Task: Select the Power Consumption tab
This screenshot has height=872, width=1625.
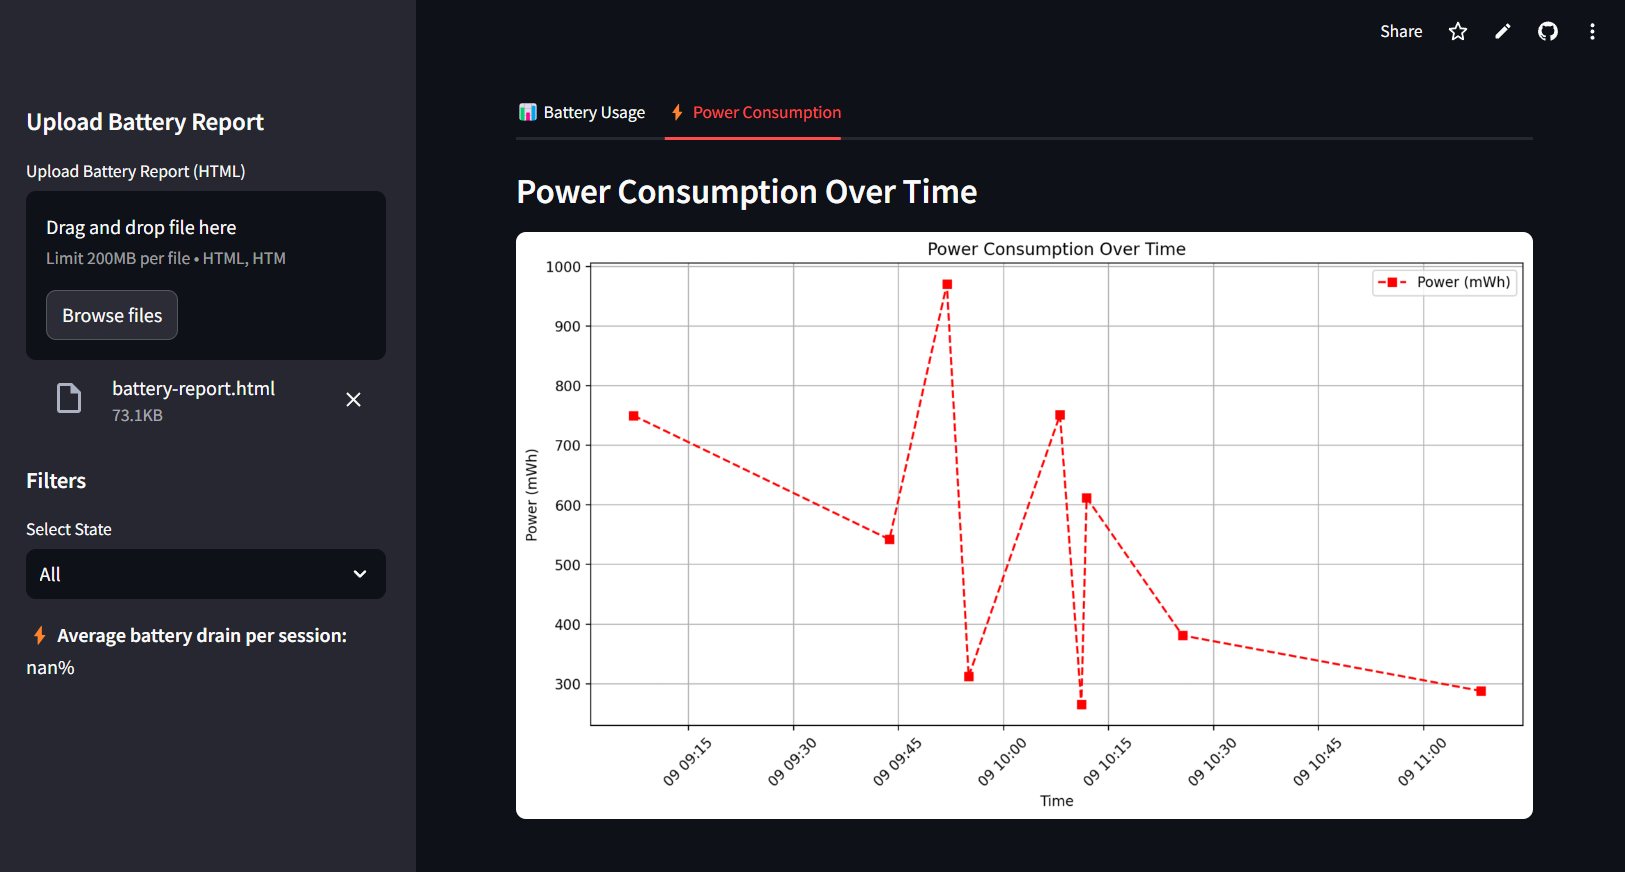Action: click(766, 113)
